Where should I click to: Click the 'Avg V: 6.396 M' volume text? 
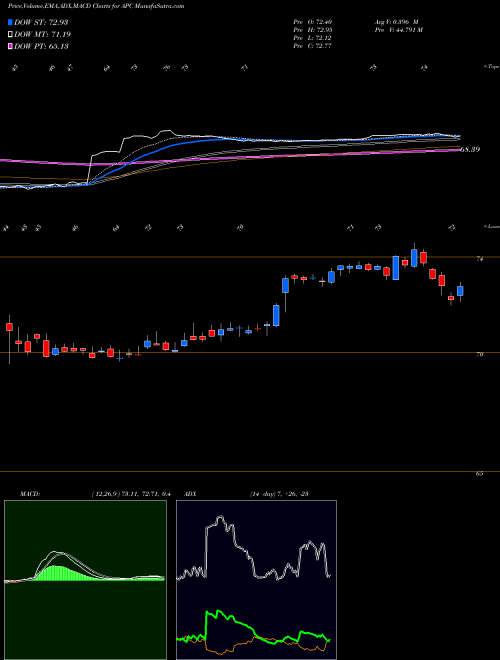tap(396, 22)
